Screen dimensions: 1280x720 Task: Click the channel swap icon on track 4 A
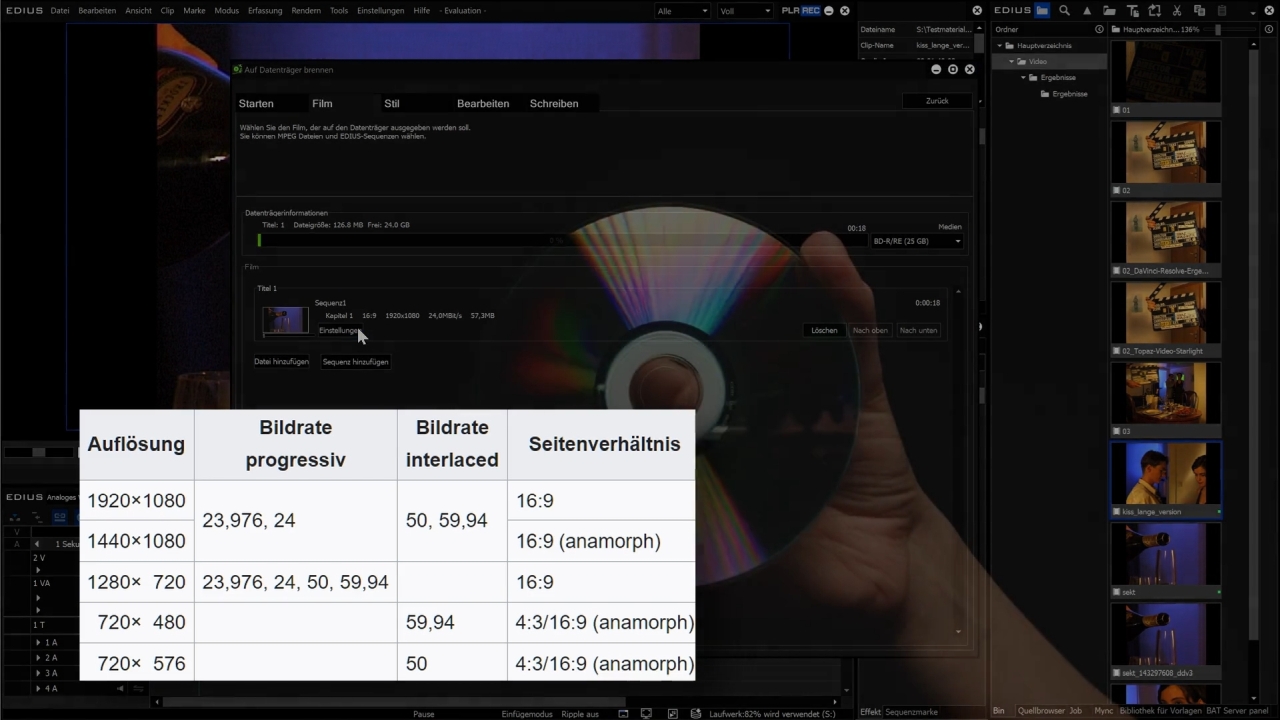137,688
